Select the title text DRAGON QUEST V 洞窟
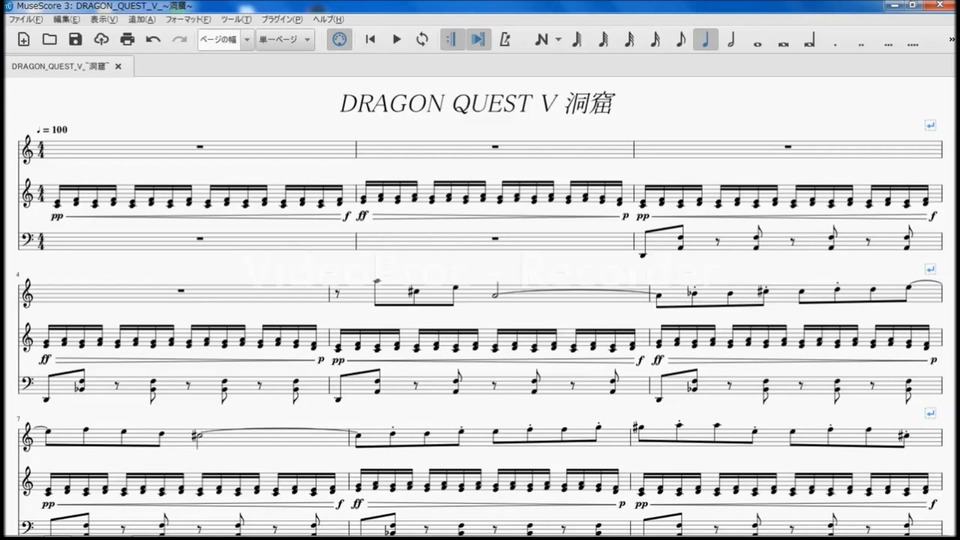960x540 pixels. (476, 103)
